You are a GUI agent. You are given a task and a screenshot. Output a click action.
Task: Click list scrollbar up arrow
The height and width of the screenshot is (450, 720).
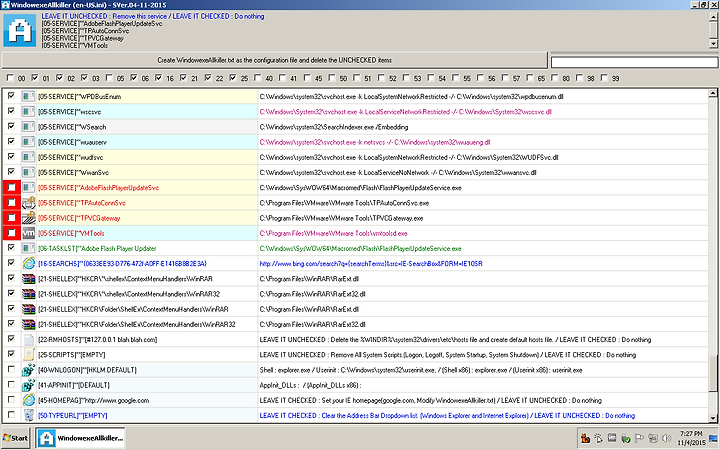[x=713, y=93]
